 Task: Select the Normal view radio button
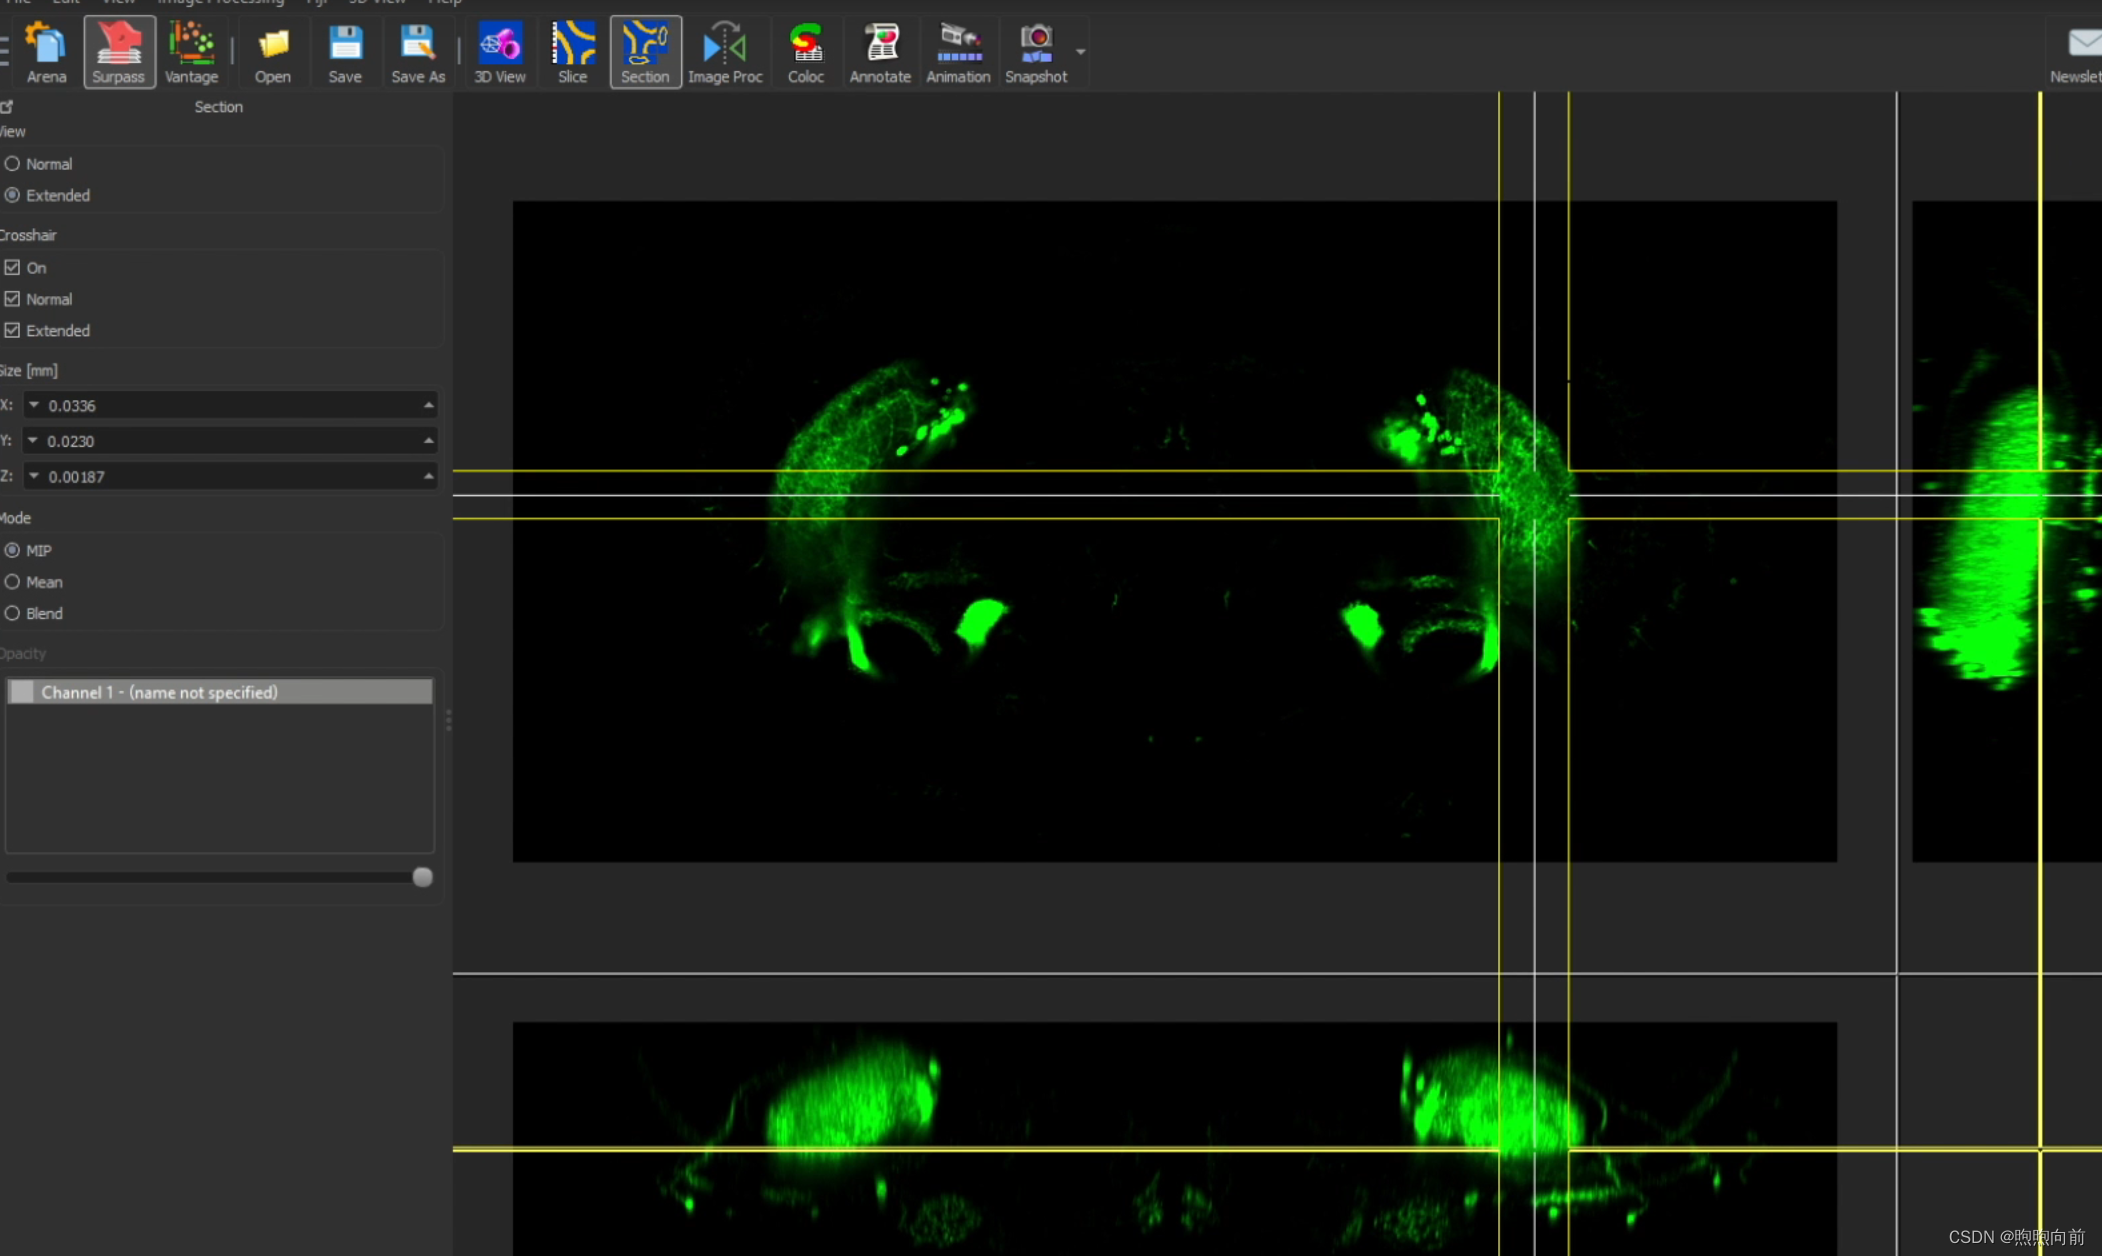point(13,164)
